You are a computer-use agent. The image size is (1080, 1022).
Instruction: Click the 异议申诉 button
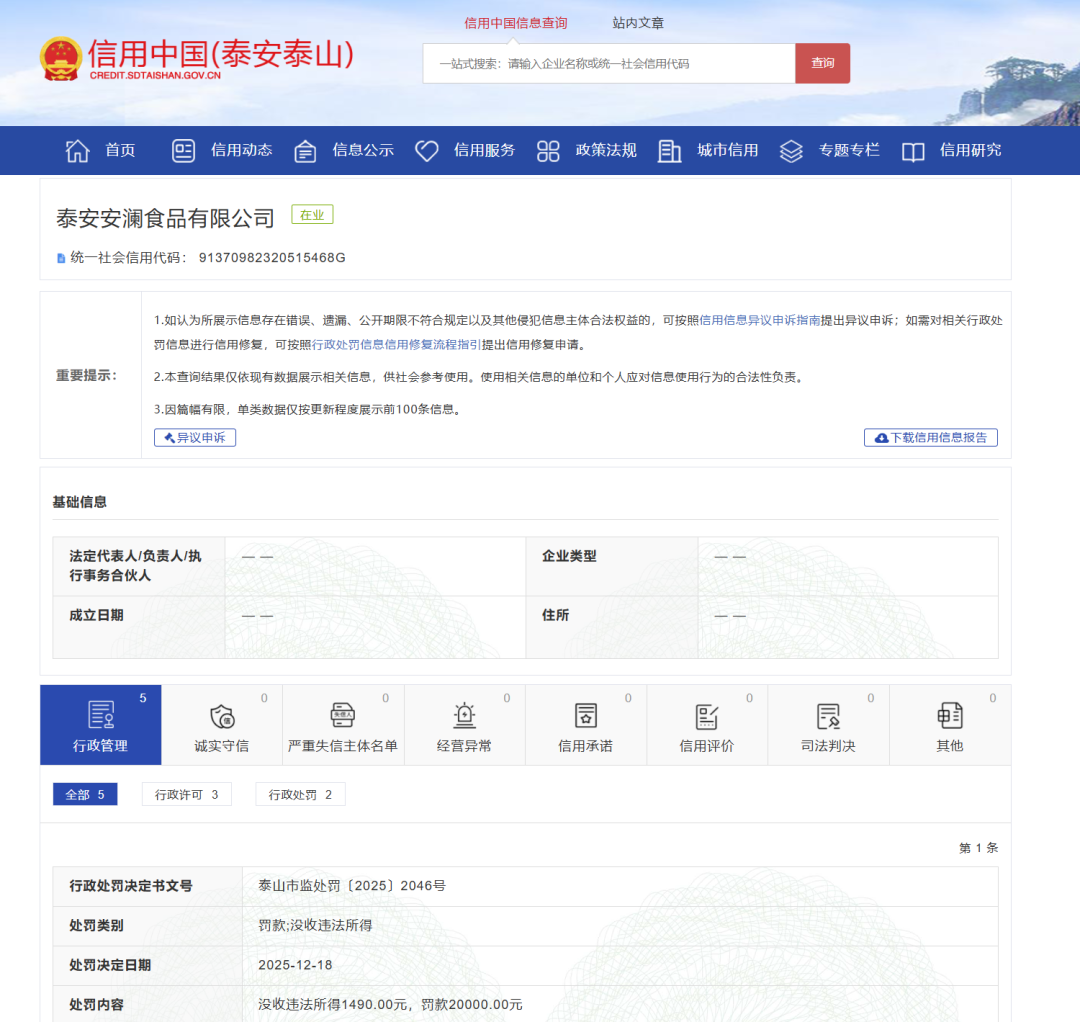[x=195, y=438]
